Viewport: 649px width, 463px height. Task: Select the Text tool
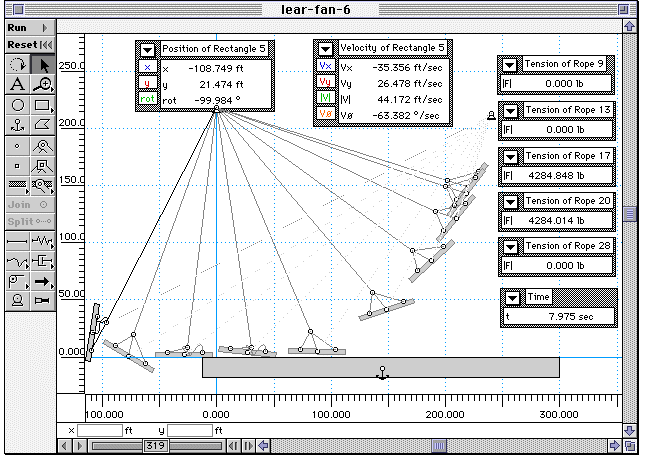point(17,85)
